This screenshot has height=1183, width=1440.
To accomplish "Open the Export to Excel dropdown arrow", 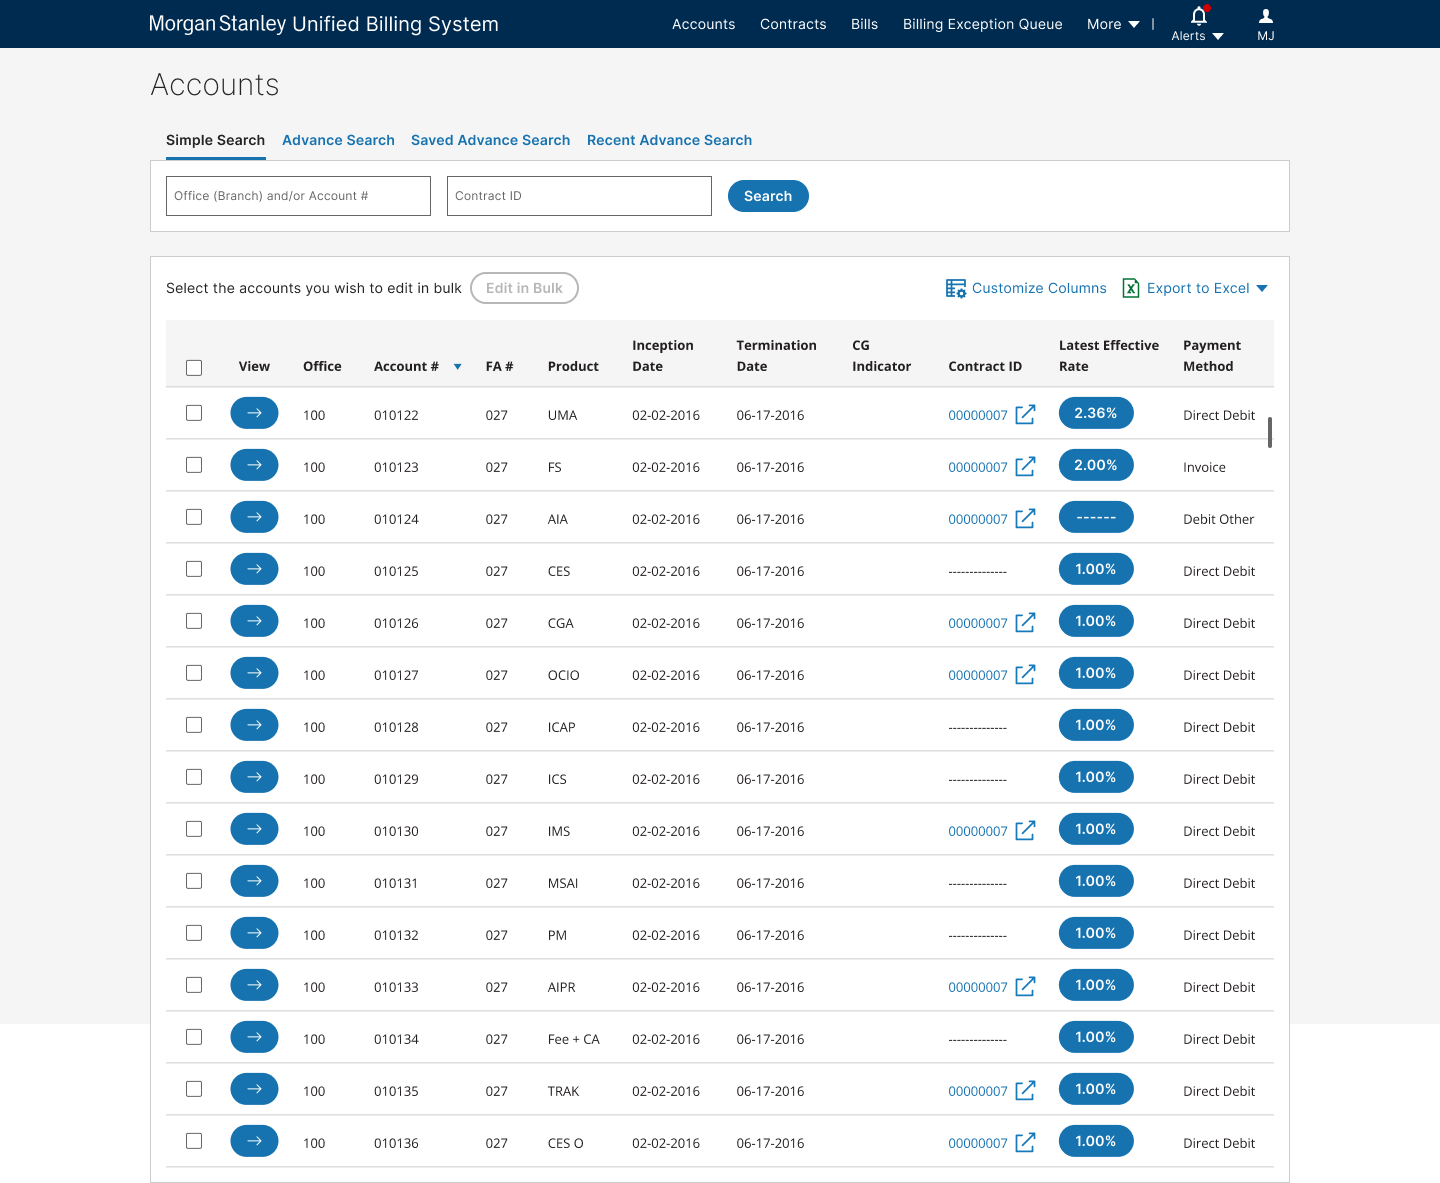I will tap(1262, 288).
